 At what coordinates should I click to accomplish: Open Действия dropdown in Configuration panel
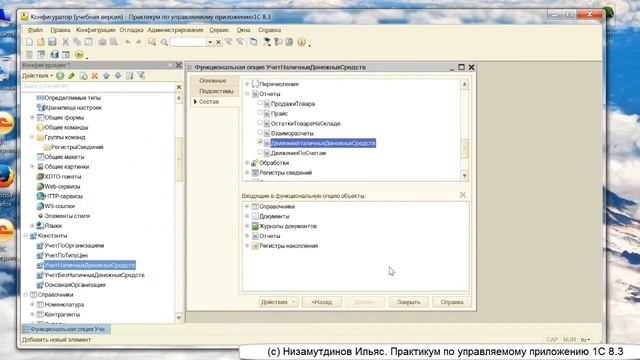38,76
